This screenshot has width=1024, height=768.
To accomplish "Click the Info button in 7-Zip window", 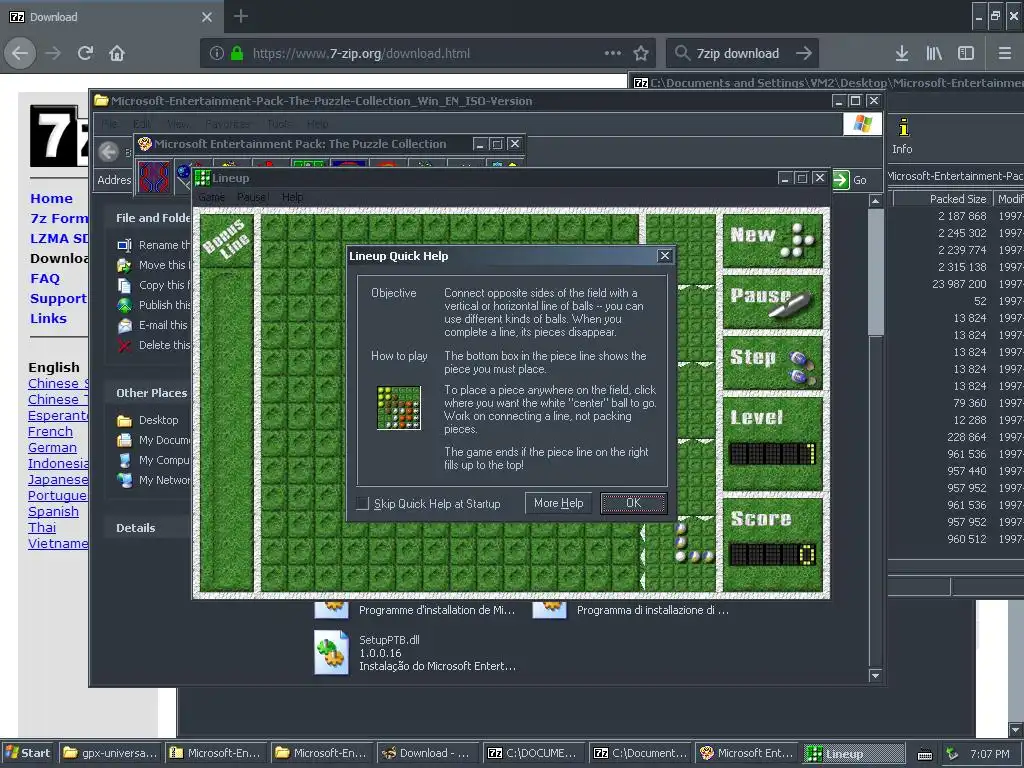I will [903, 136].
